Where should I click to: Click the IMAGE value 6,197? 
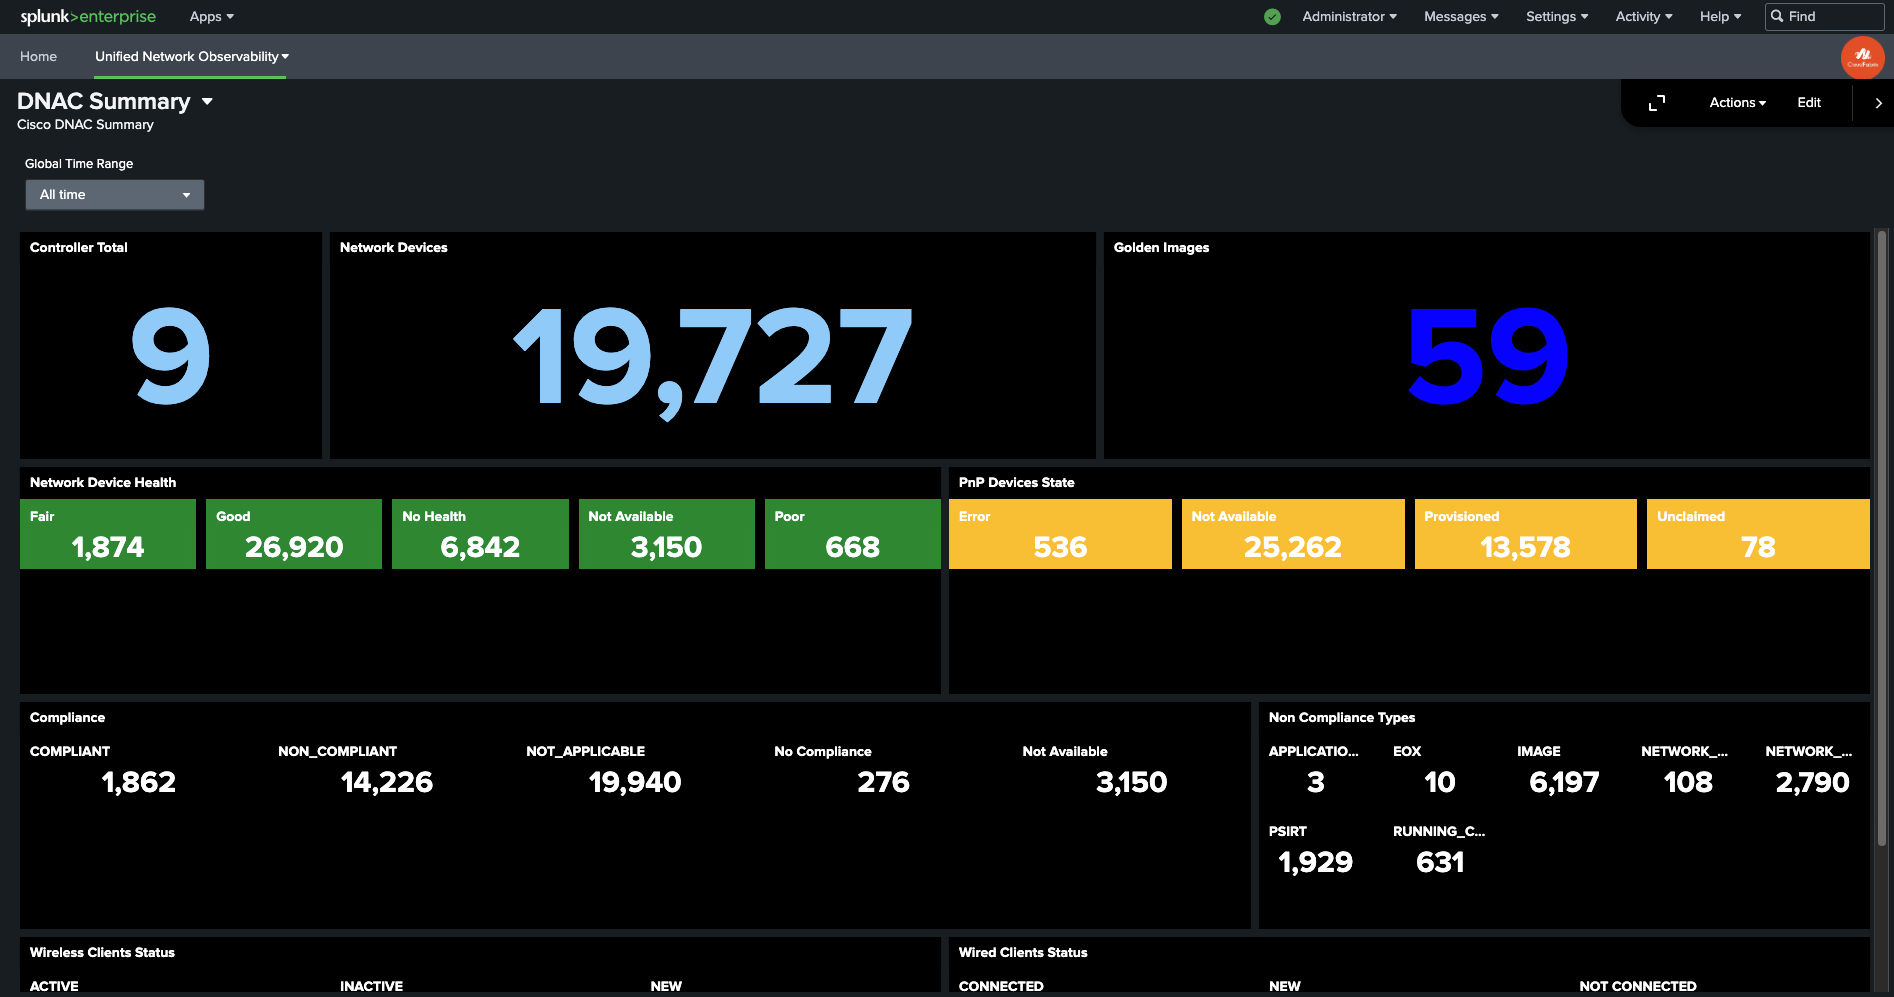[1564, 782]
